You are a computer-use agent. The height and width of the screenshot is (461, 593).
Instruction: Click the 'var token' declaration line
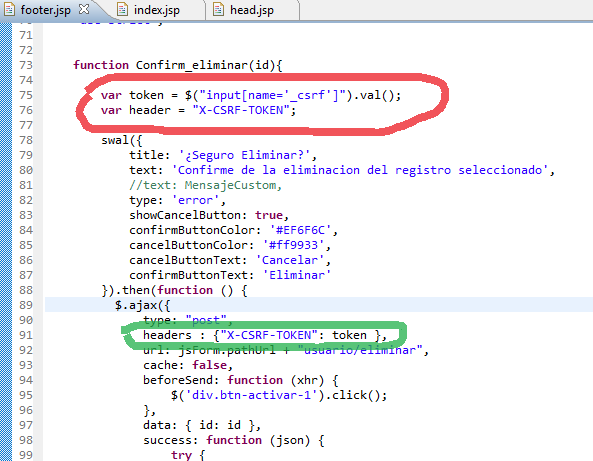[x=251, y=95]
